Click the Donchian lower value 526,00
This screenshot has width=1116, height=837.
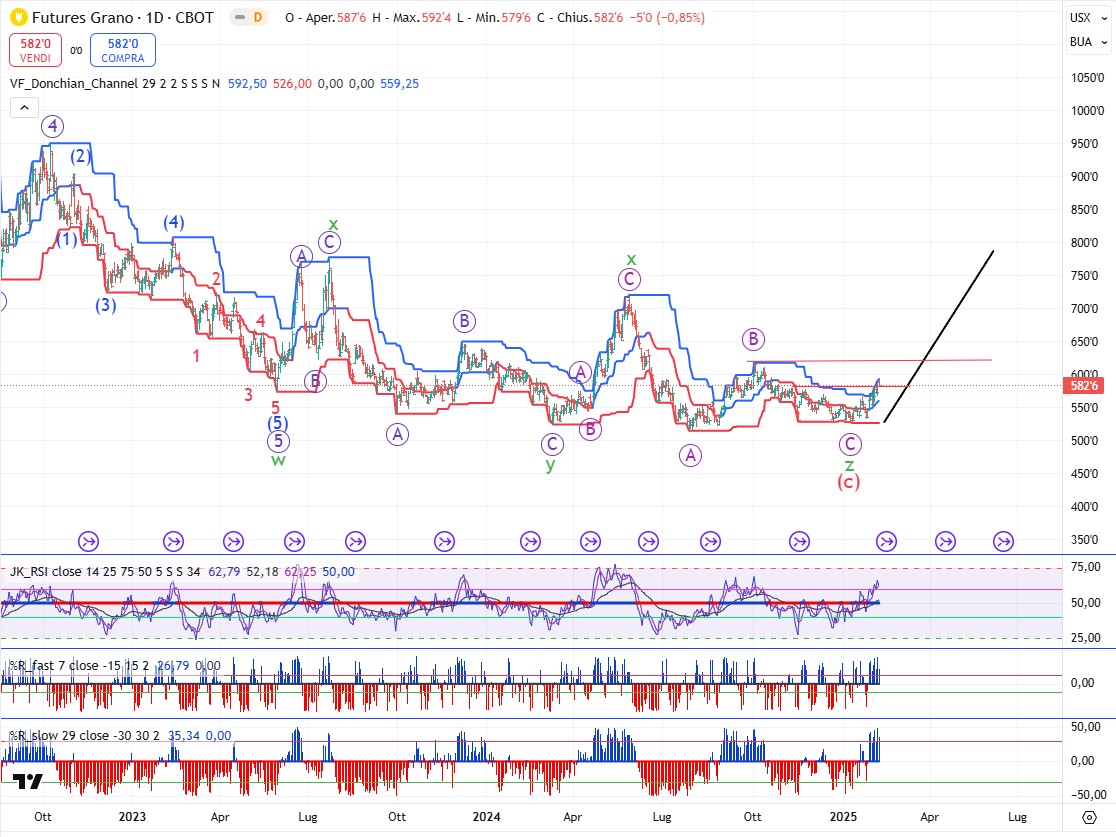pyautogui.click(x=292, y=83)
